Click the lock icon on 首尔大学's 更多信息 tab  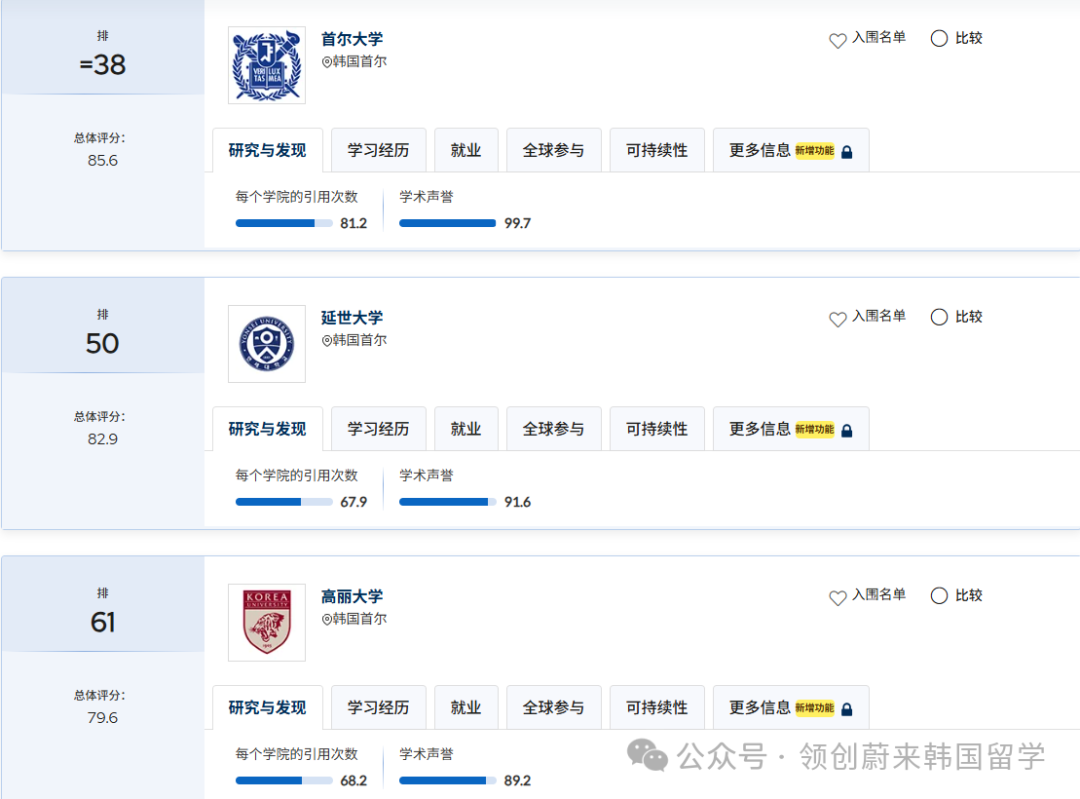point(847,152)
